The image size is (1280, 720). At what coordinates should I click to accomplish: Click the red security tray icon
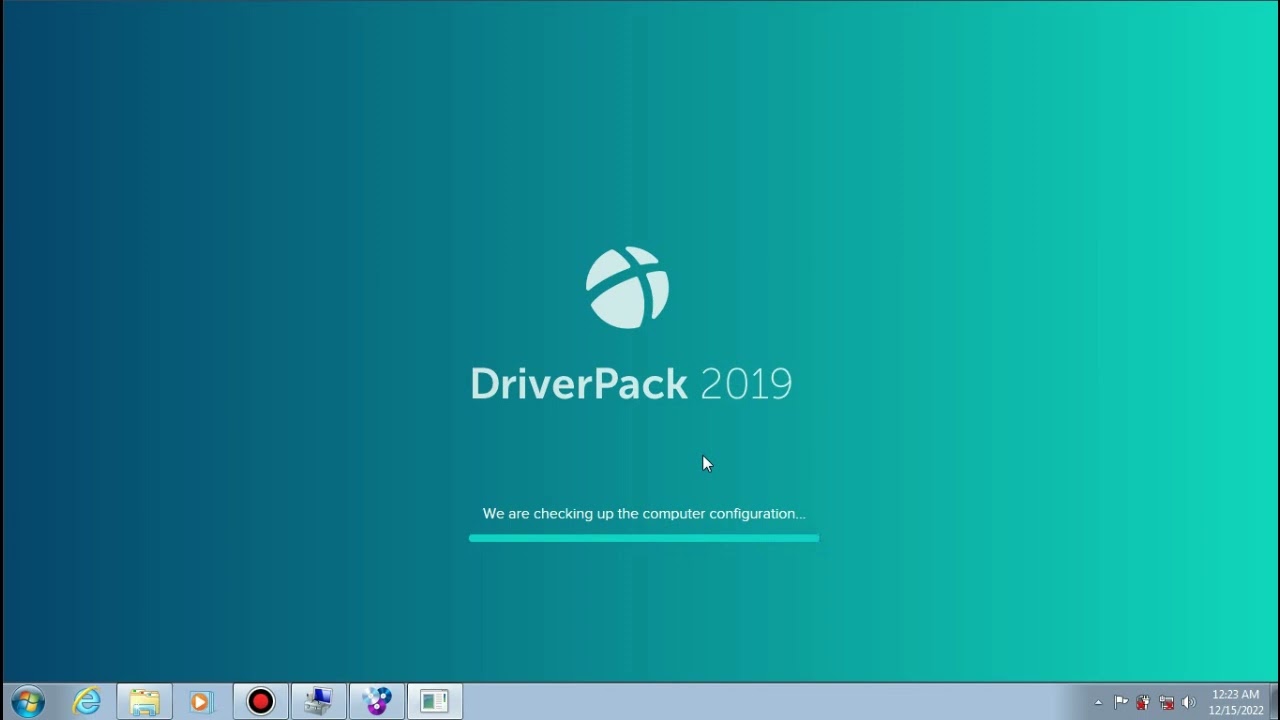pyautogui.click(x=1143, y=702)
